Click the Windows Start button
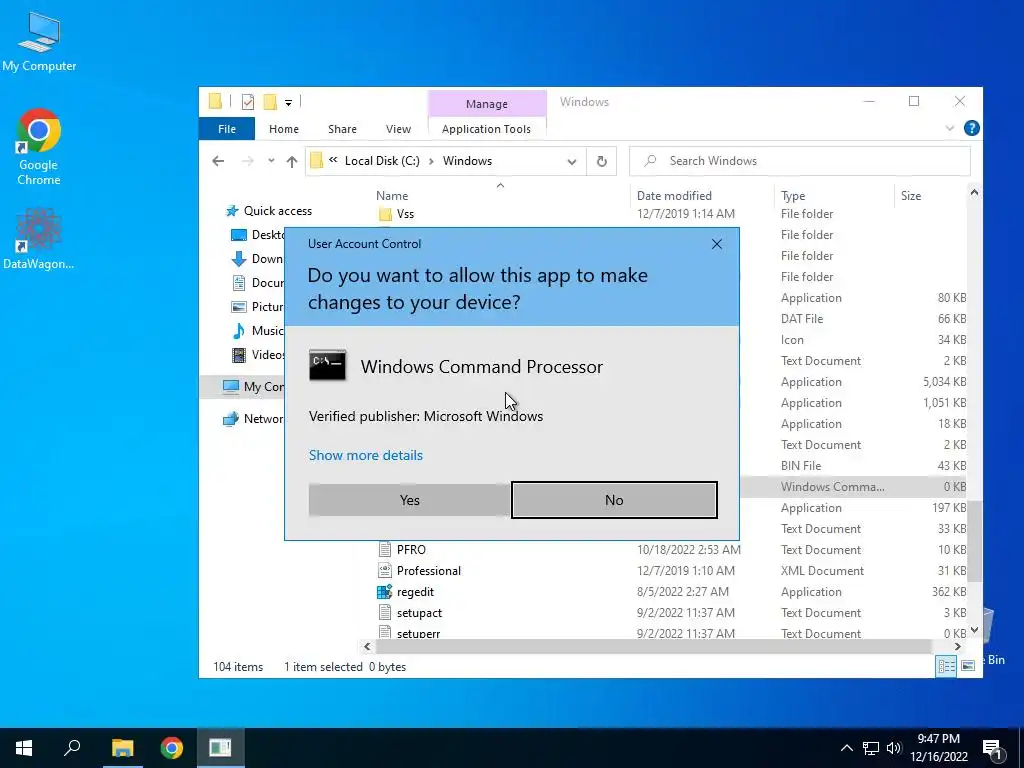 click(x=24, y=748)
